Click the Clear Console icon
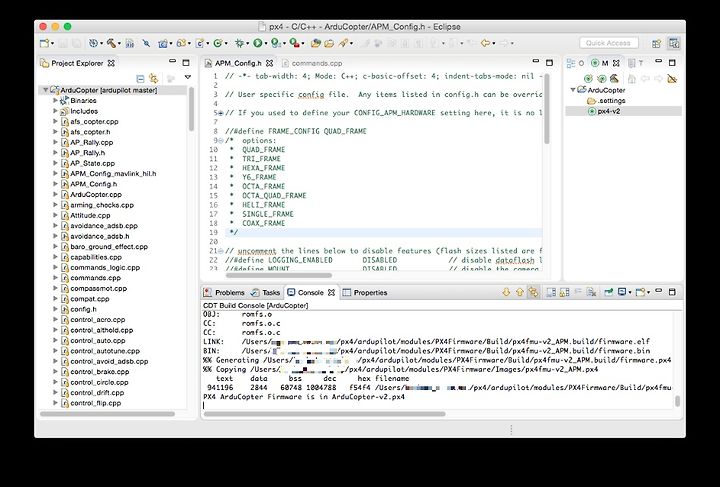The width and height of the screenshot is (720, 487). (x=591, y=292)
